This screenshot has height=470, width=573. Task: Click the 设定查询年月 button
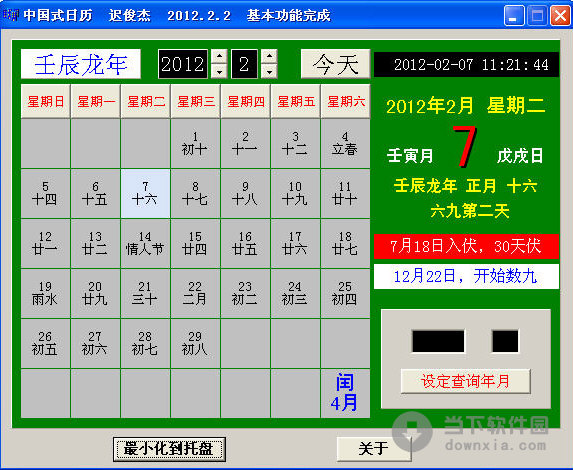coord(466,381)
